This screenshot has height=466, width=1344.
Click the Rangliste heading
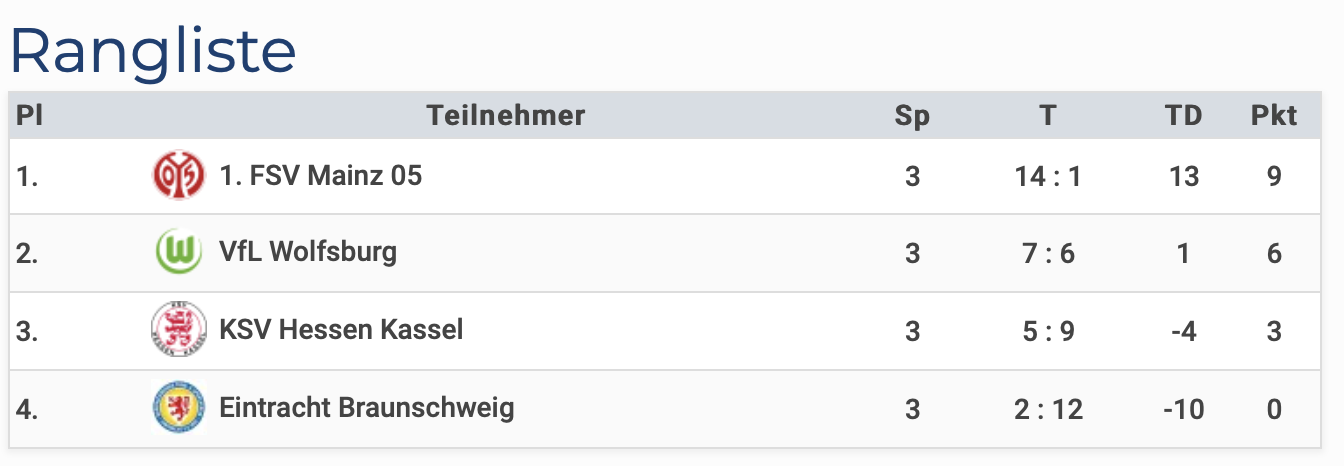pyautogui.click(x=153, y=50)
